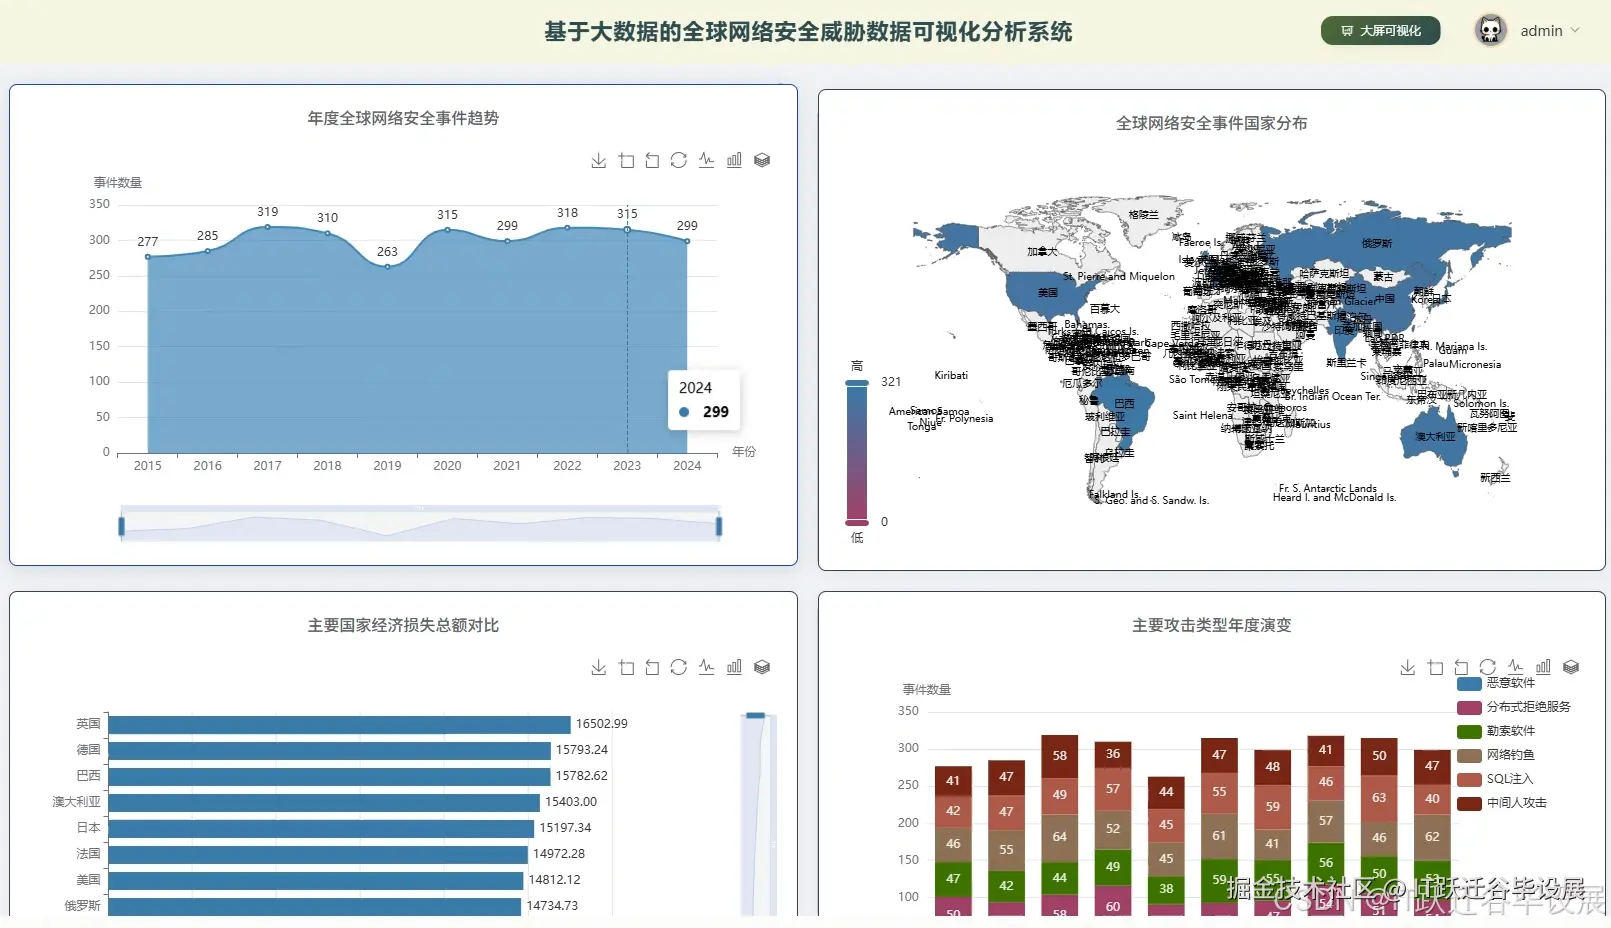
Task: Change economic loss chart to line type
Action: coord(707,667)
